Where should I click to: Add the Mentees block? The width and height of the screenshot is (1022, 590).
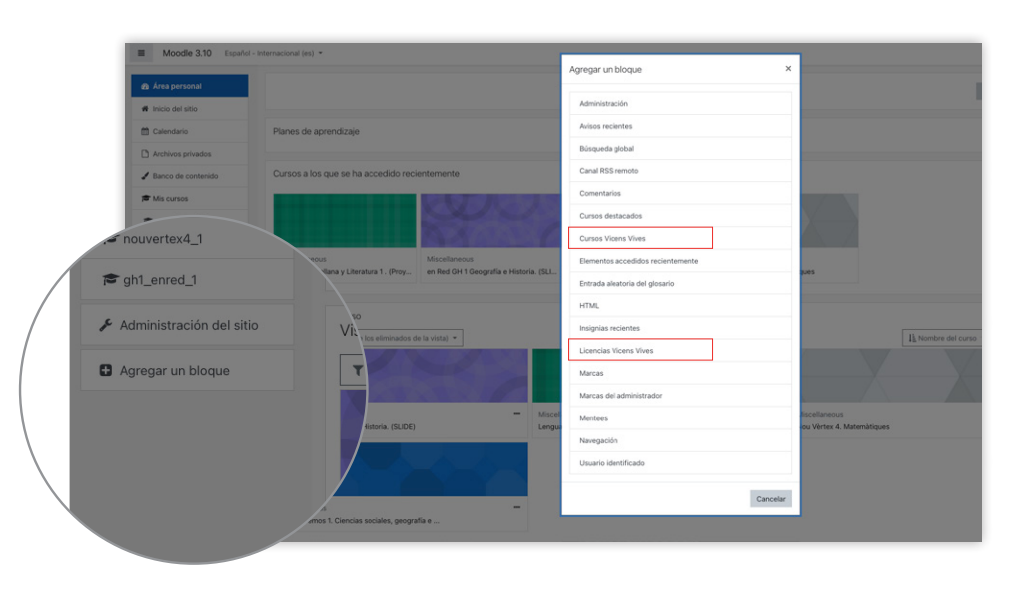[680, 419]
